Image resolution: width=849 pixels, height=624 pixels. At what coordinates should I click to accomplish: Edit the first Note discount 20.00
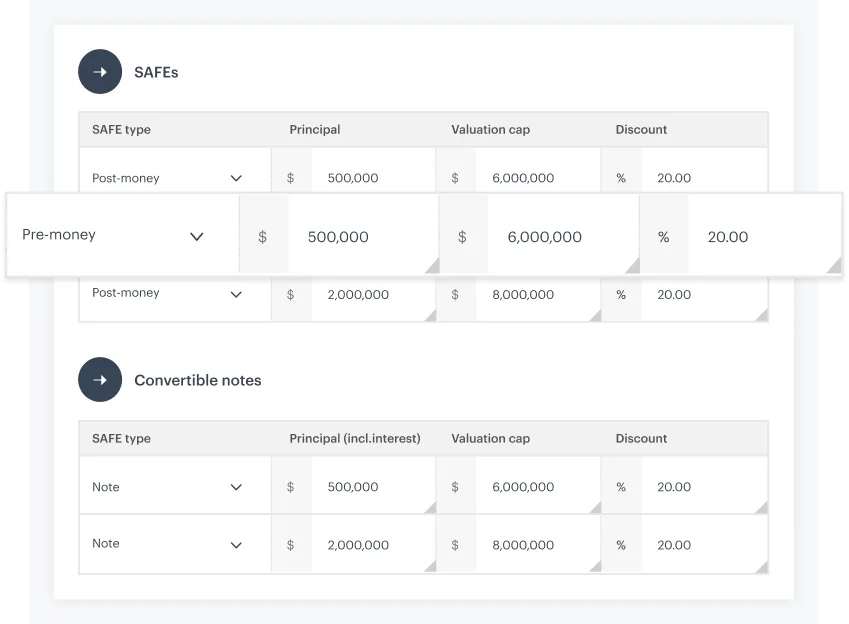[704, 486]
